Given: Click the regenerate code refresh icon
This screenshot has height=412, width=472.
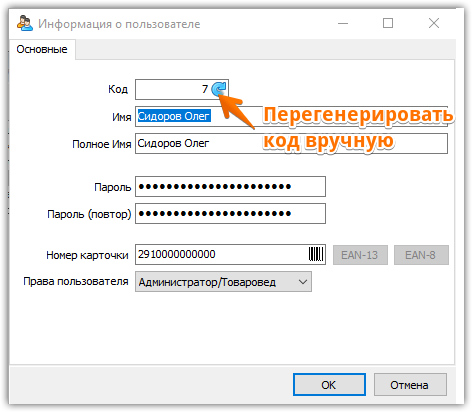Looking at the screenshot, I should (x=219, y=89).
